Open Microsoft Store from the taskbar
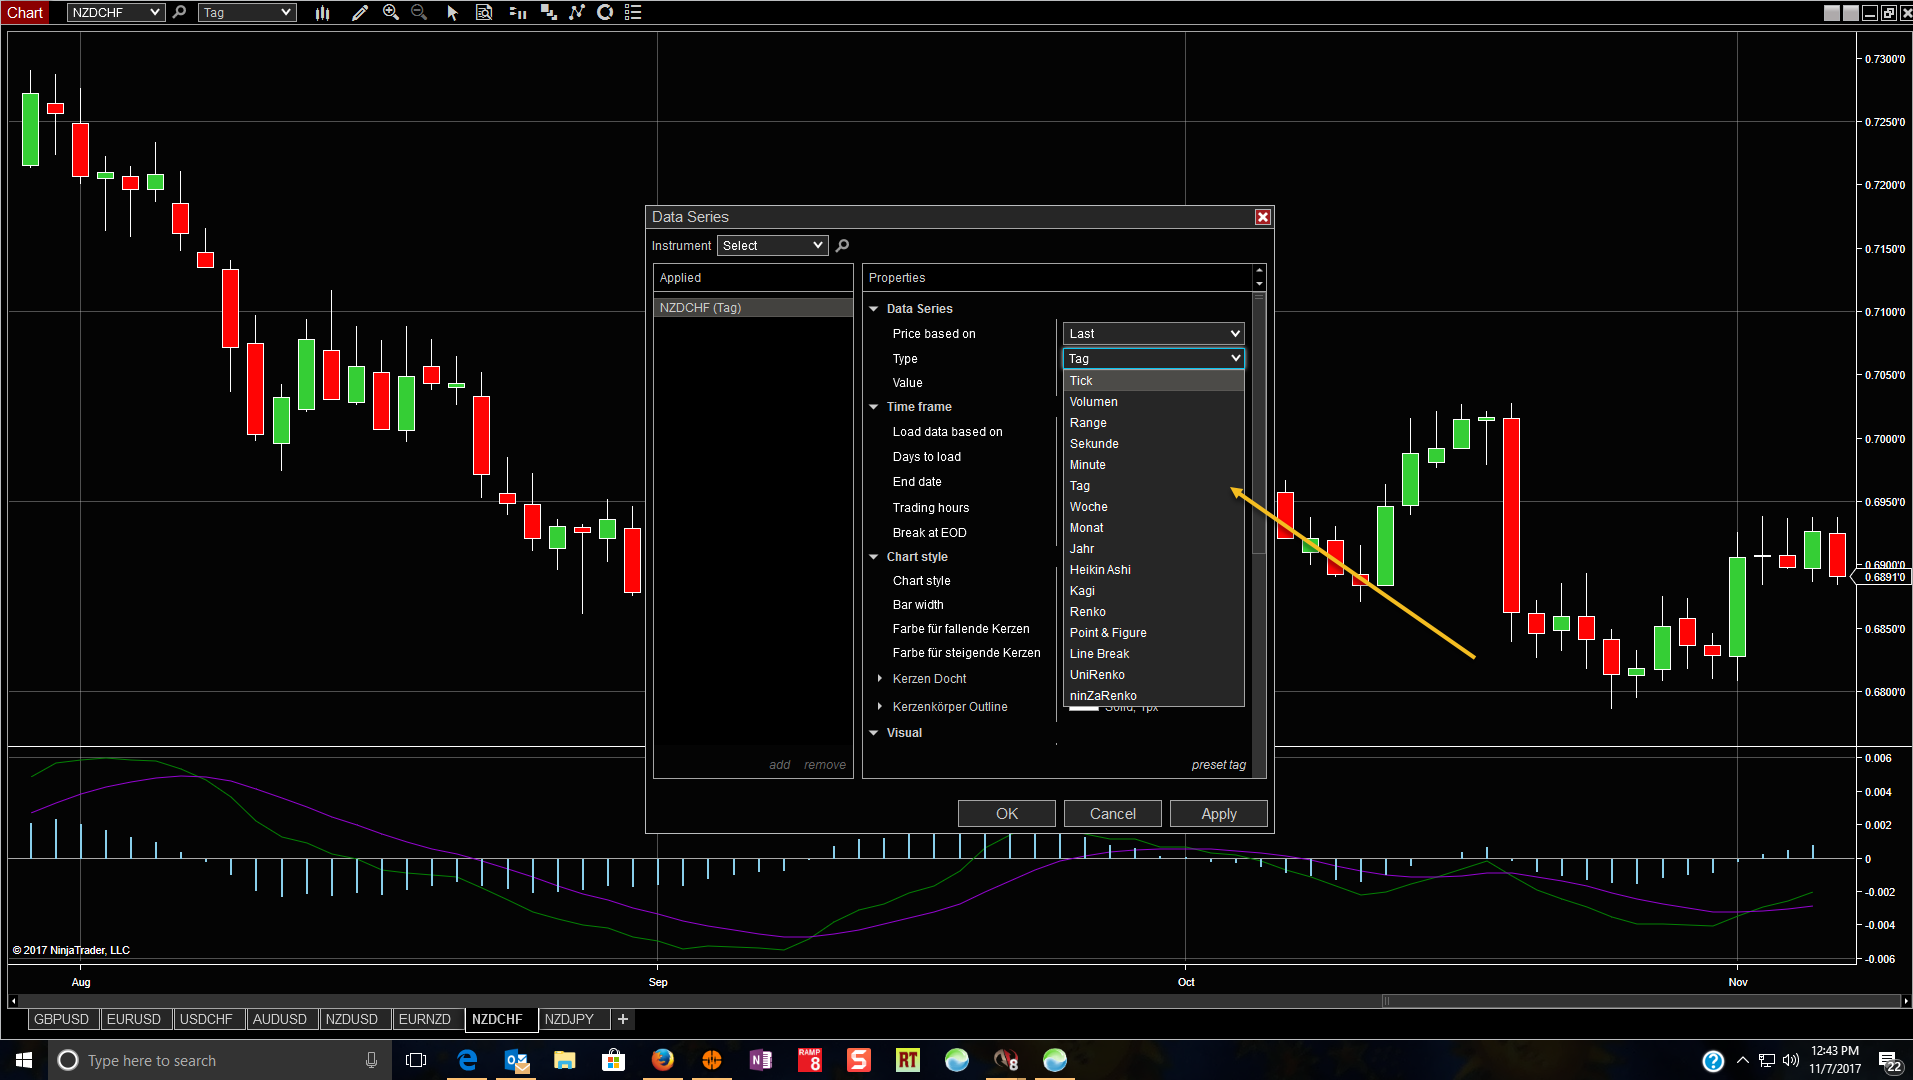This screenshot has height=1080, width=1913. [x=614, y=1060]
